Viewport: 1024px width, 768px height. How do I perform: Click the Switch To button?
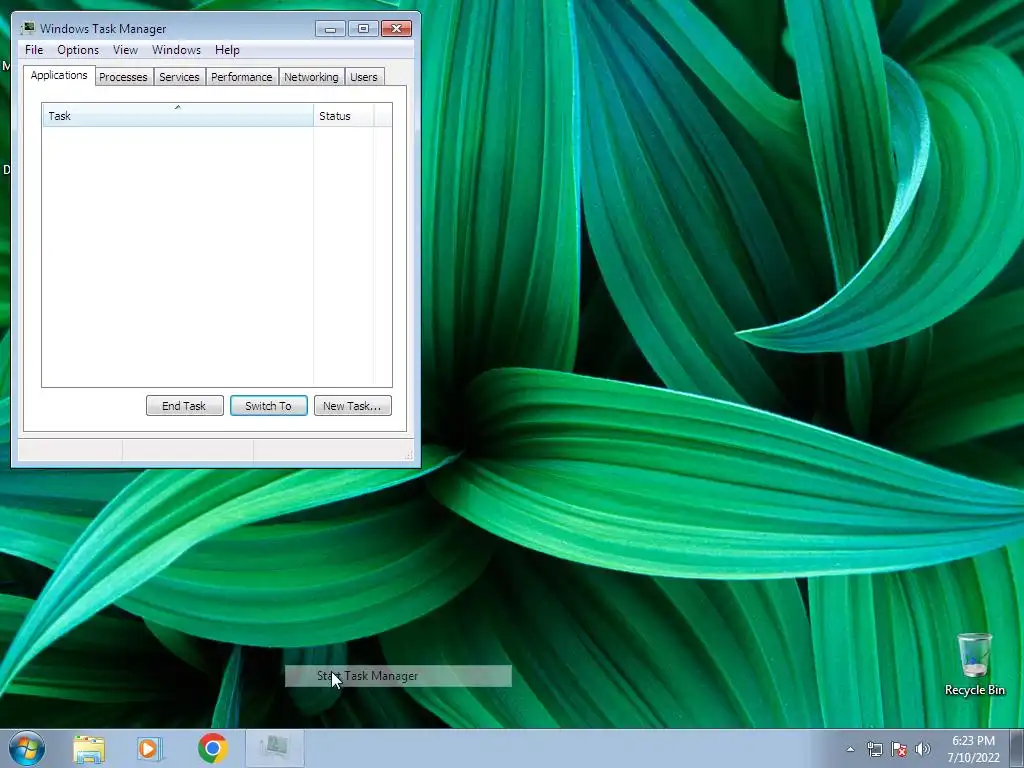tap(268, 406)
